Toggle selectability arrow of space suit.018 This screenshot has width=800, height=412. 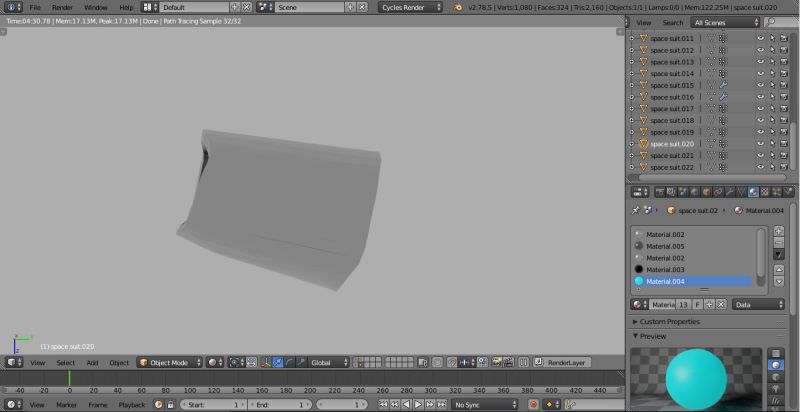click(772, 120)
